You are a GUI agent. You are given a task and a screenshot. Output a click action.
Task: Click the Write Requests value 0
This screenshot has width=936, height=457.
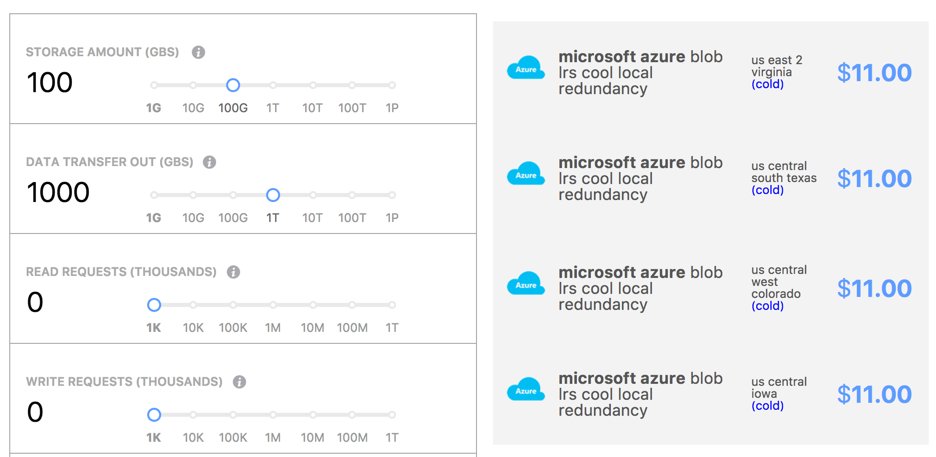click(35, 412)
